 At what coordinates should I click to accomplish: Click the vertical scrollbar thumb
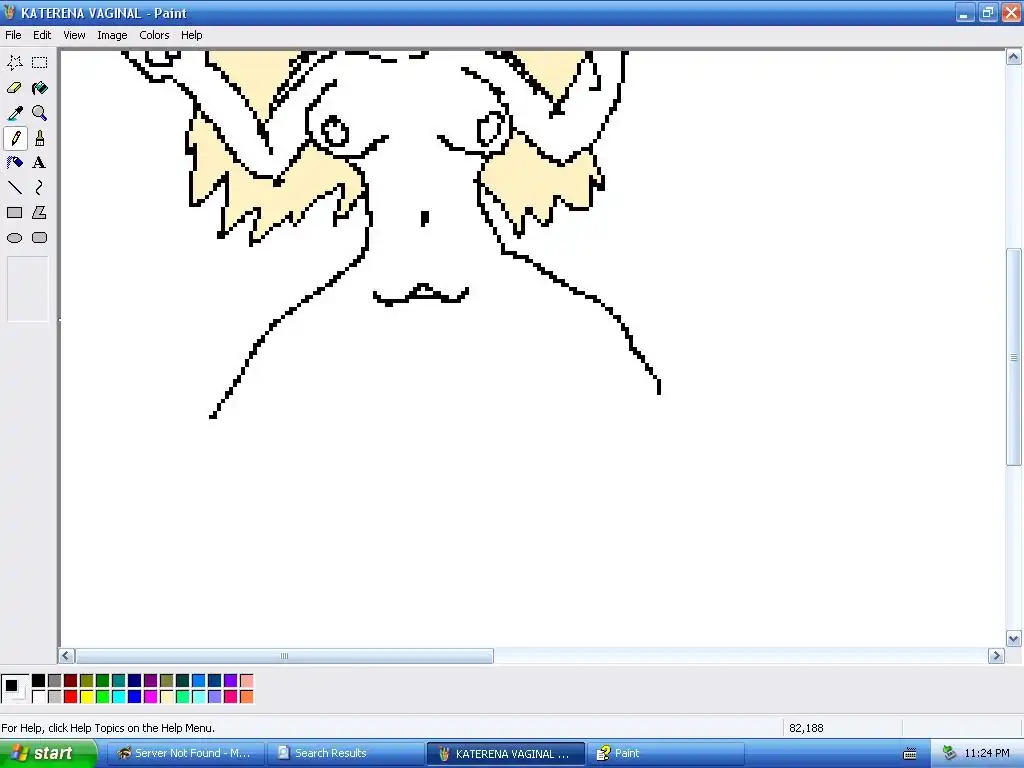[x=1014, y=357]
